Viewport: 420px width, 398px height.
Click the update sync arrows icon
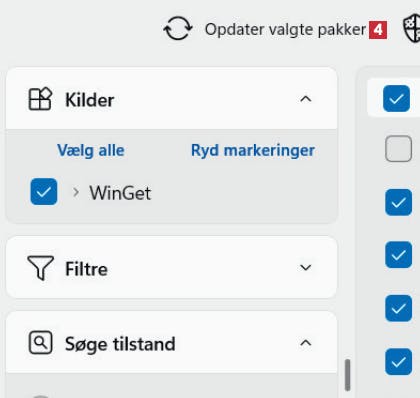point(178,29)
